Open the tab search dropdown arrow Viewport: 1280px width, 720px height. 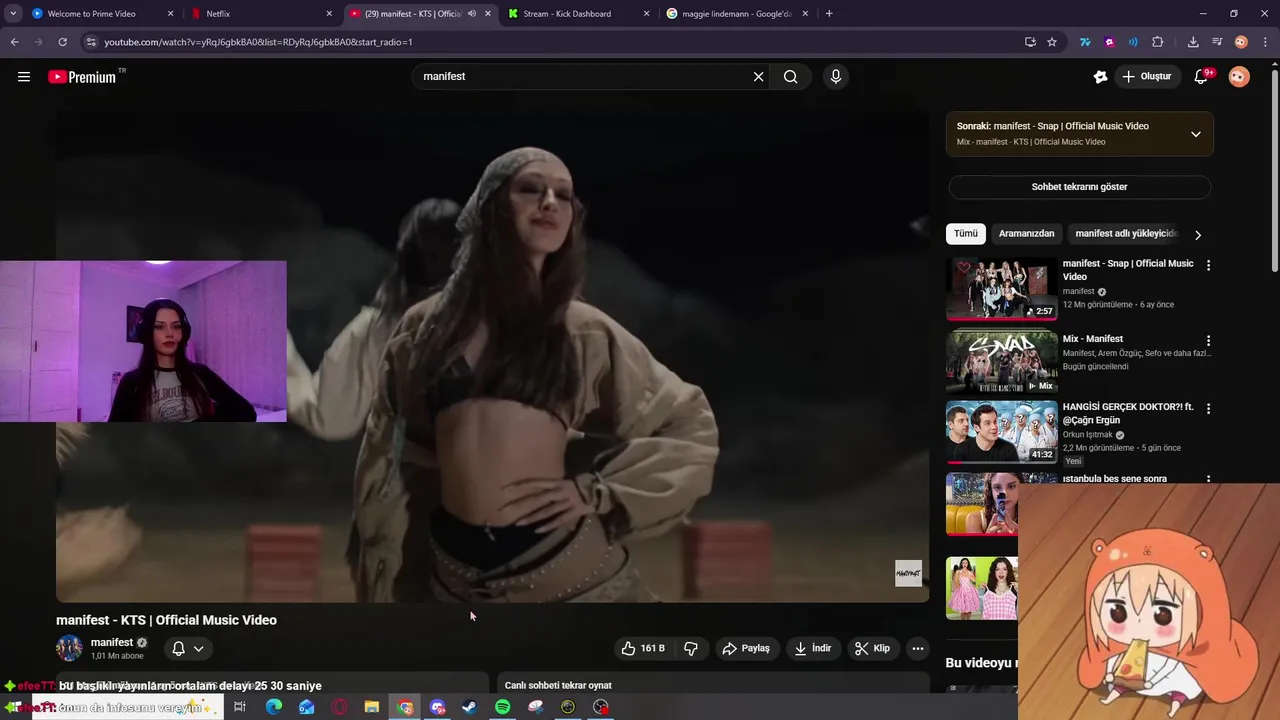13,14
